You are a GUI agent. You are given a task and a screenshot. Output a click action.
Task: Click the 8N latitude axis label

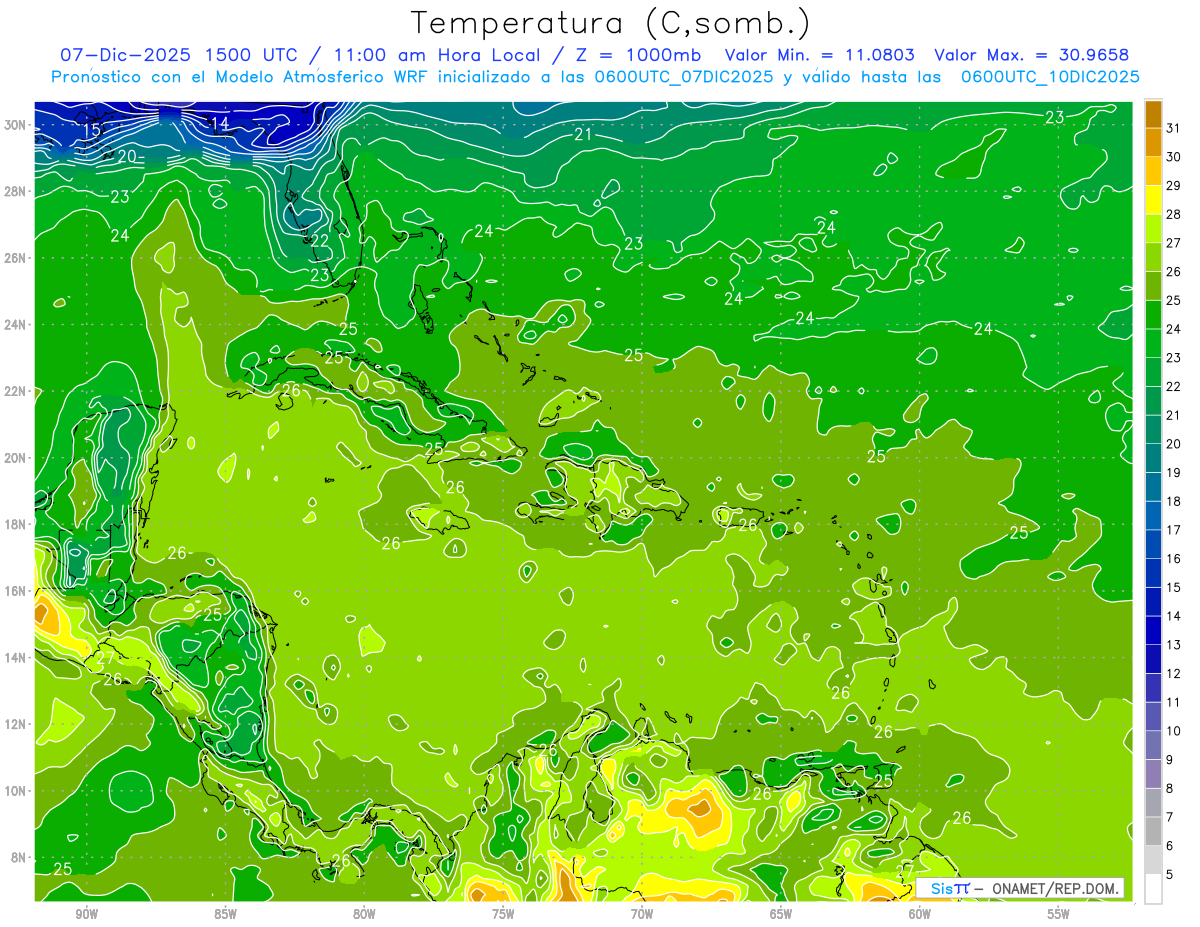(19, 858)
